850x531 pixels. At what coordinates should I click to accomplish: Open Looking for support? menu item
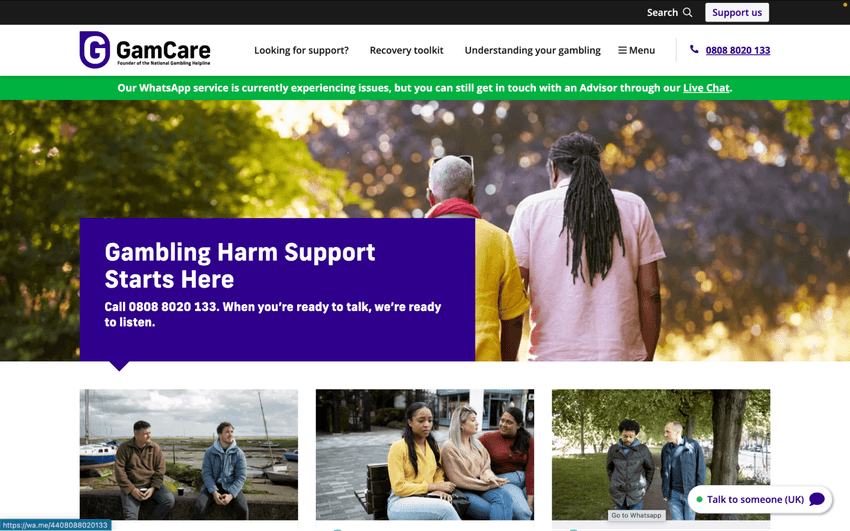point(301,50)
